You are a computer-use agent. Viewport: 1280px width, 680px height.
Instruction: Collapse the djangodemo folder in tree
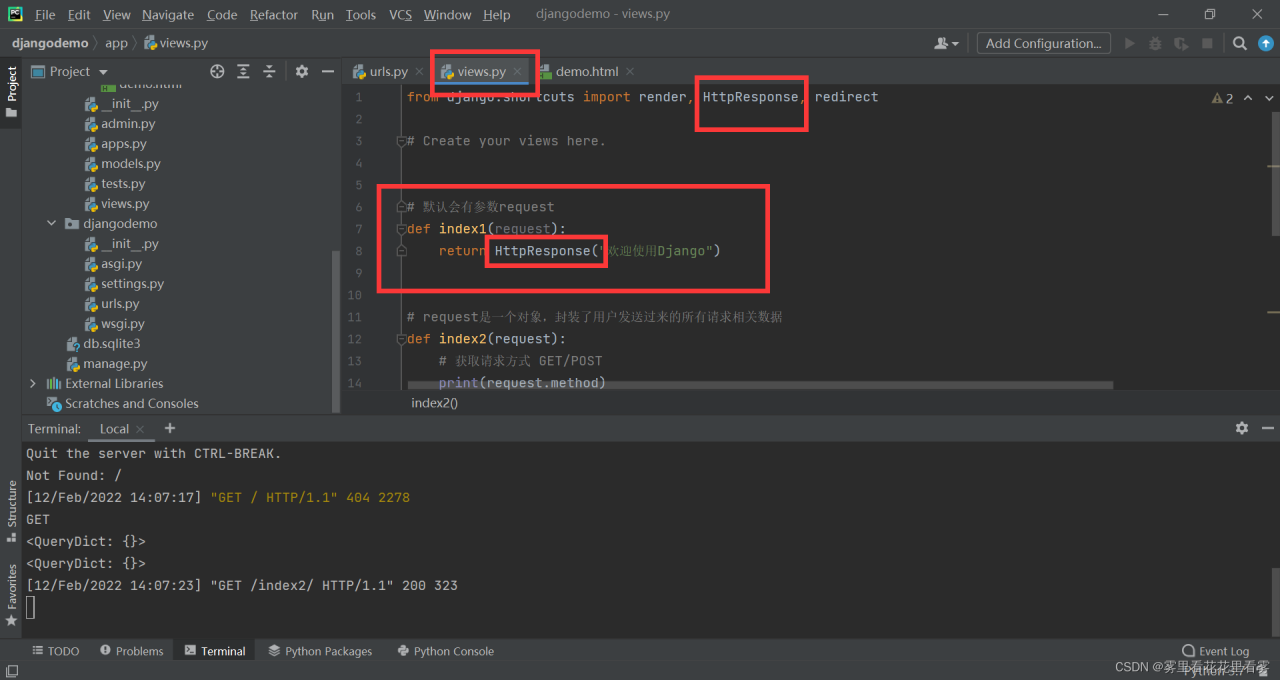pyautogui.click(x=52, y=224)
